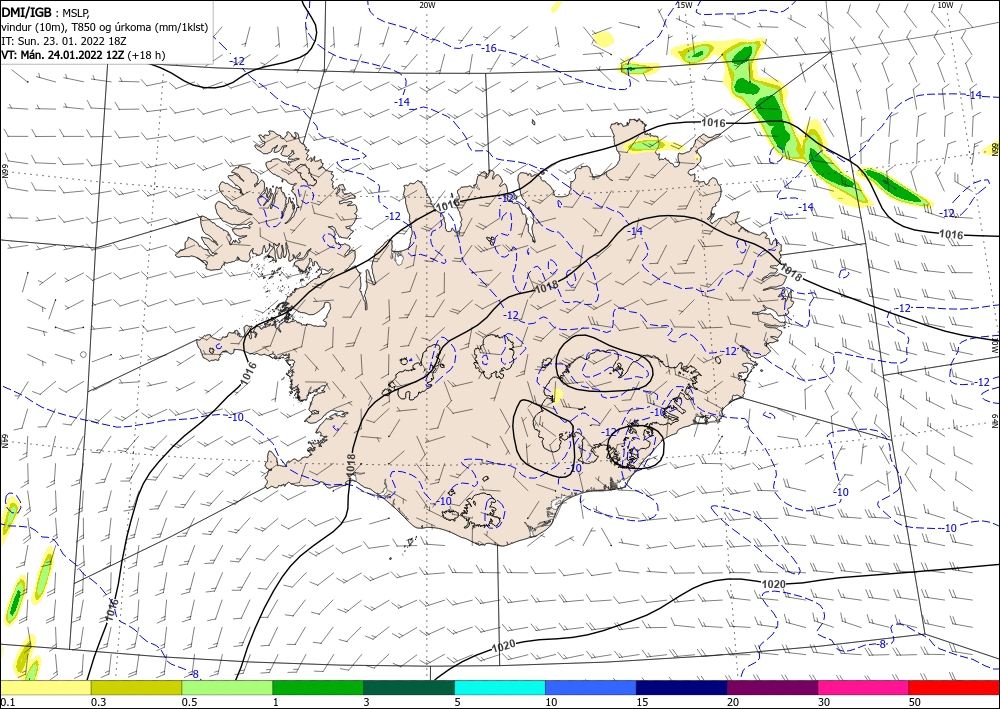
Task: Click the light yellow 0.1–0.3 legend swatch
Action: 45,687
